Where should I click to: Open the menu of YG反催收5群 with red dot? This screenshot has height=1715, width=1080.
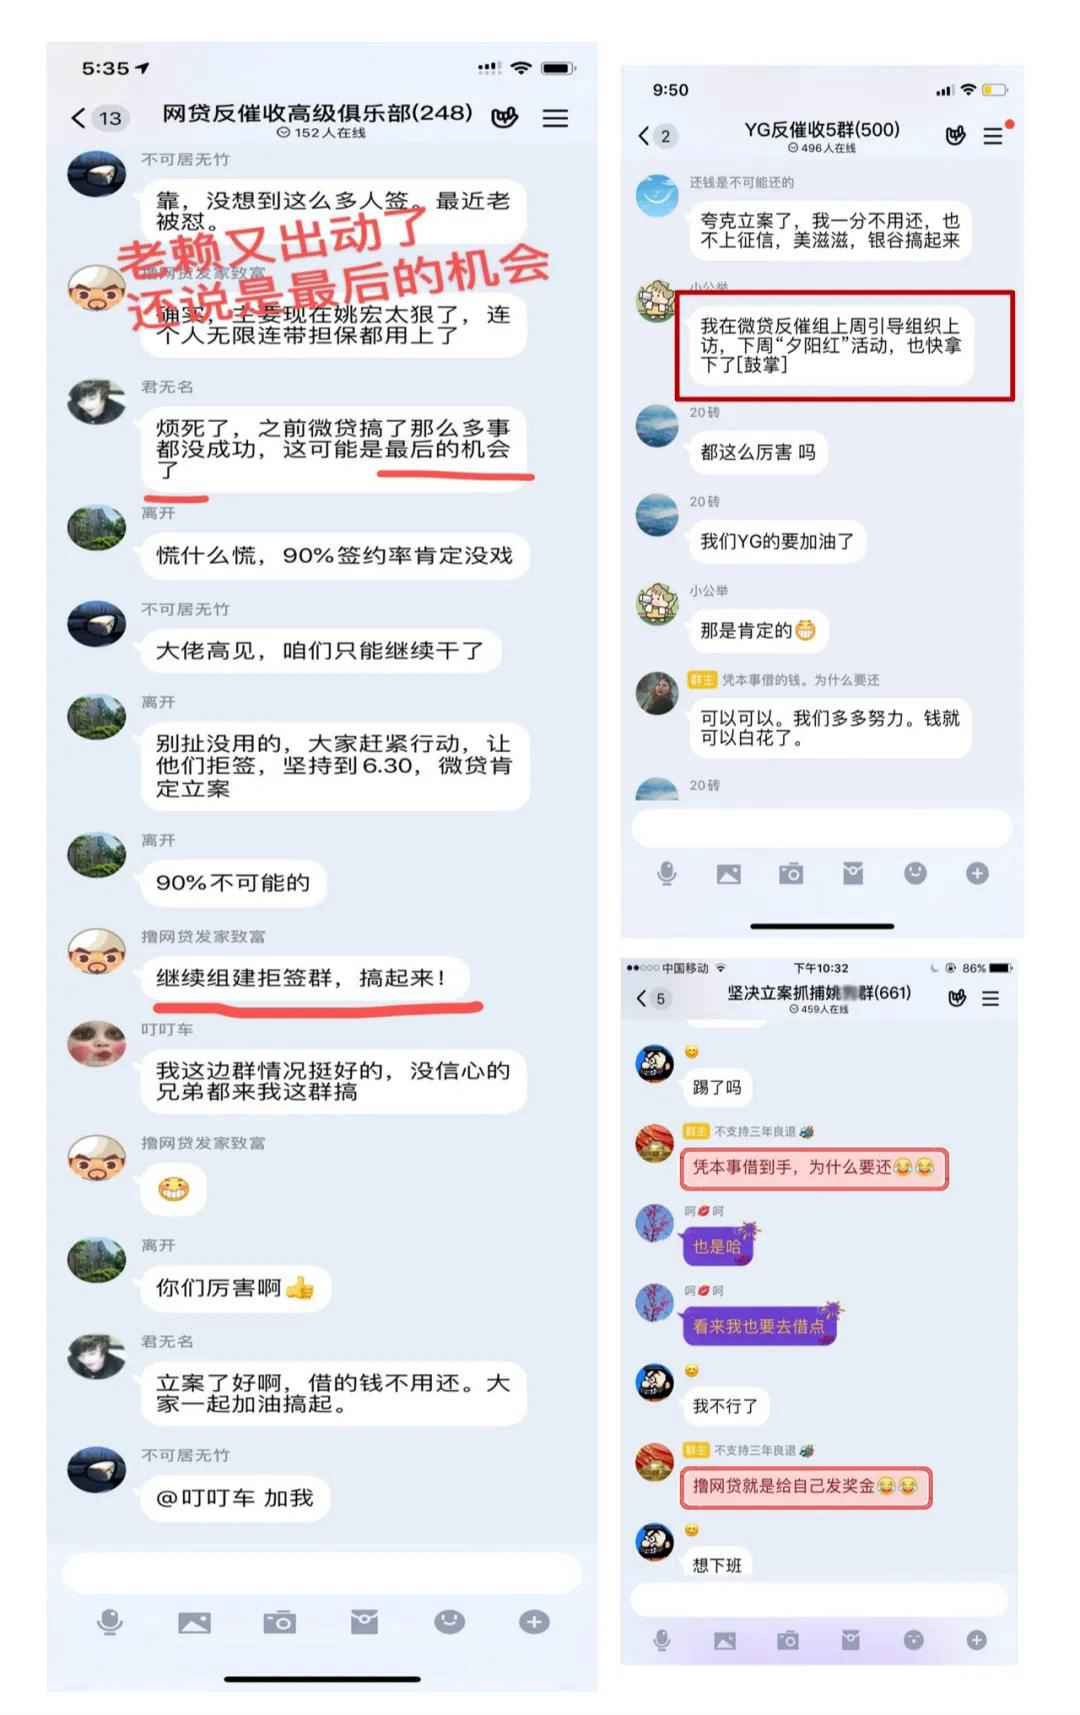pyautogui.click(x=996, y=134)
